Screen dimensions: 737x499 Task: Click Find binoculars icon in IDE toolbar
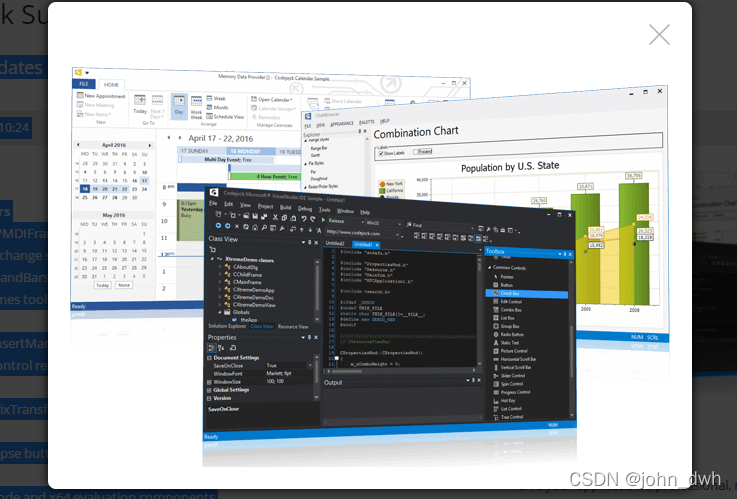(408, 225)
